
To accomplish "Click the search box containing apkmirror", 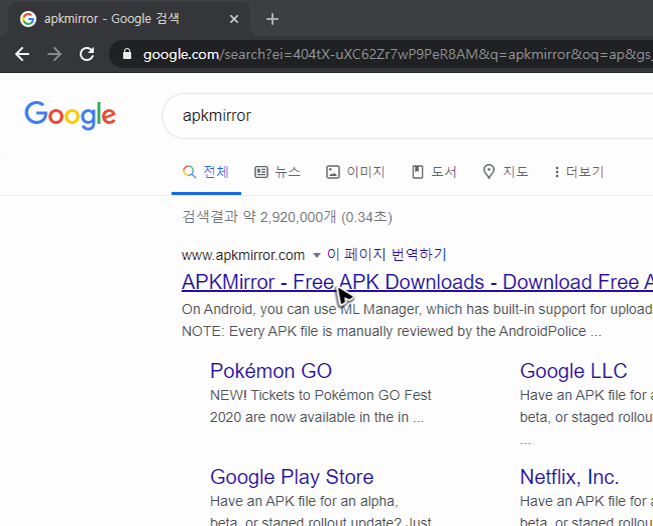I will click(407, 116).
